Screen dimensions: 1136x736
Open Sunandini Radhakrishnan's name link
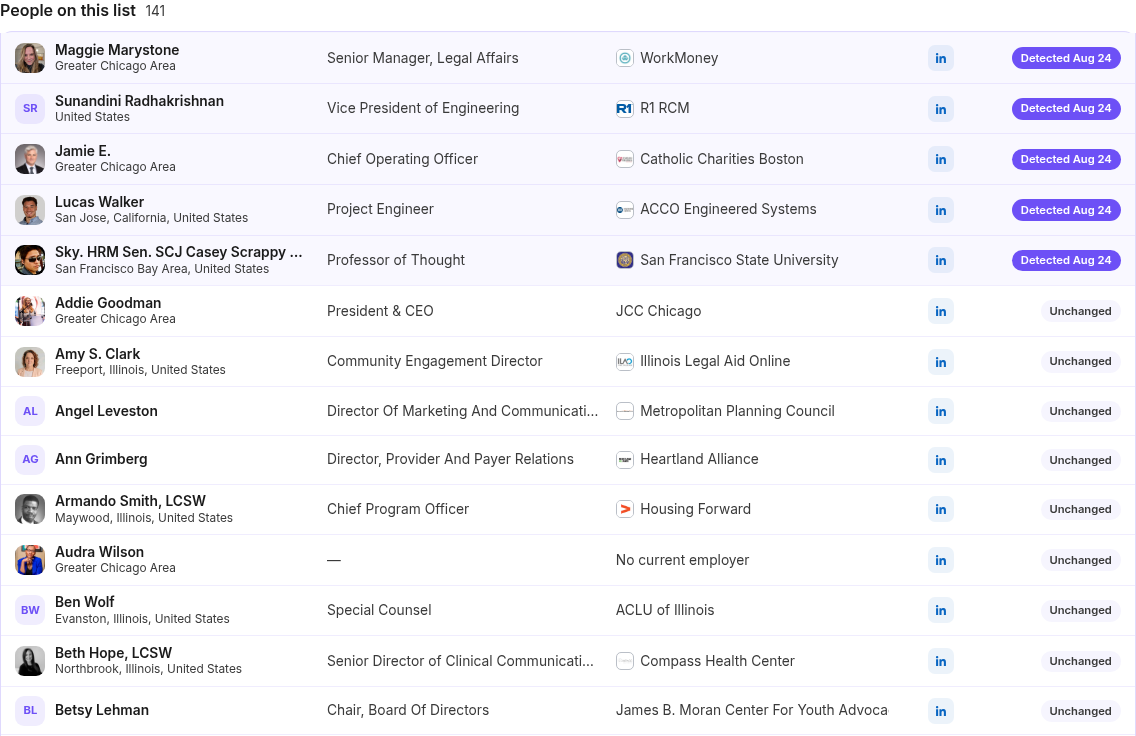(x=139, y=101)
